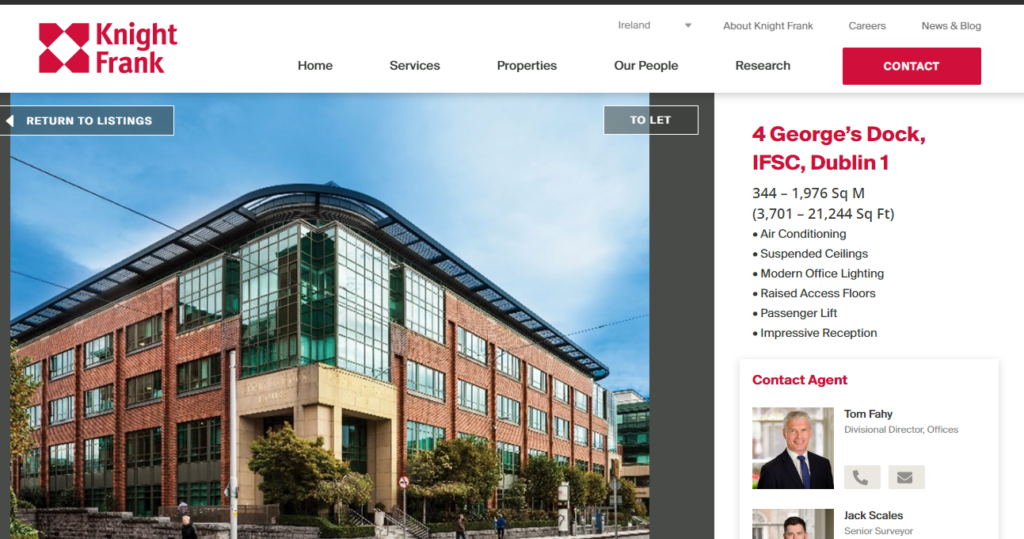Screen dimensions: 1024x539
Task: Click Jack Scales's portrait photo
Action: [793, 524]
